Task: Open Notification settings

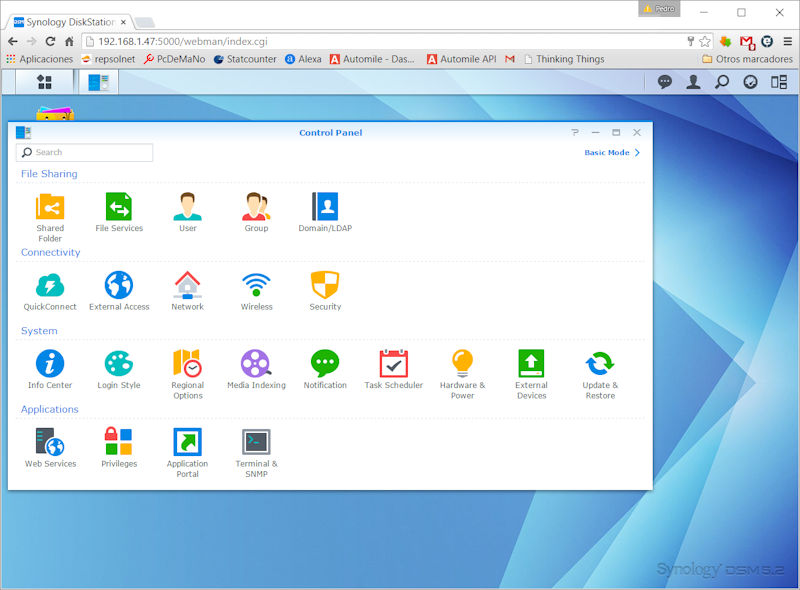Action: click(325, 370)
